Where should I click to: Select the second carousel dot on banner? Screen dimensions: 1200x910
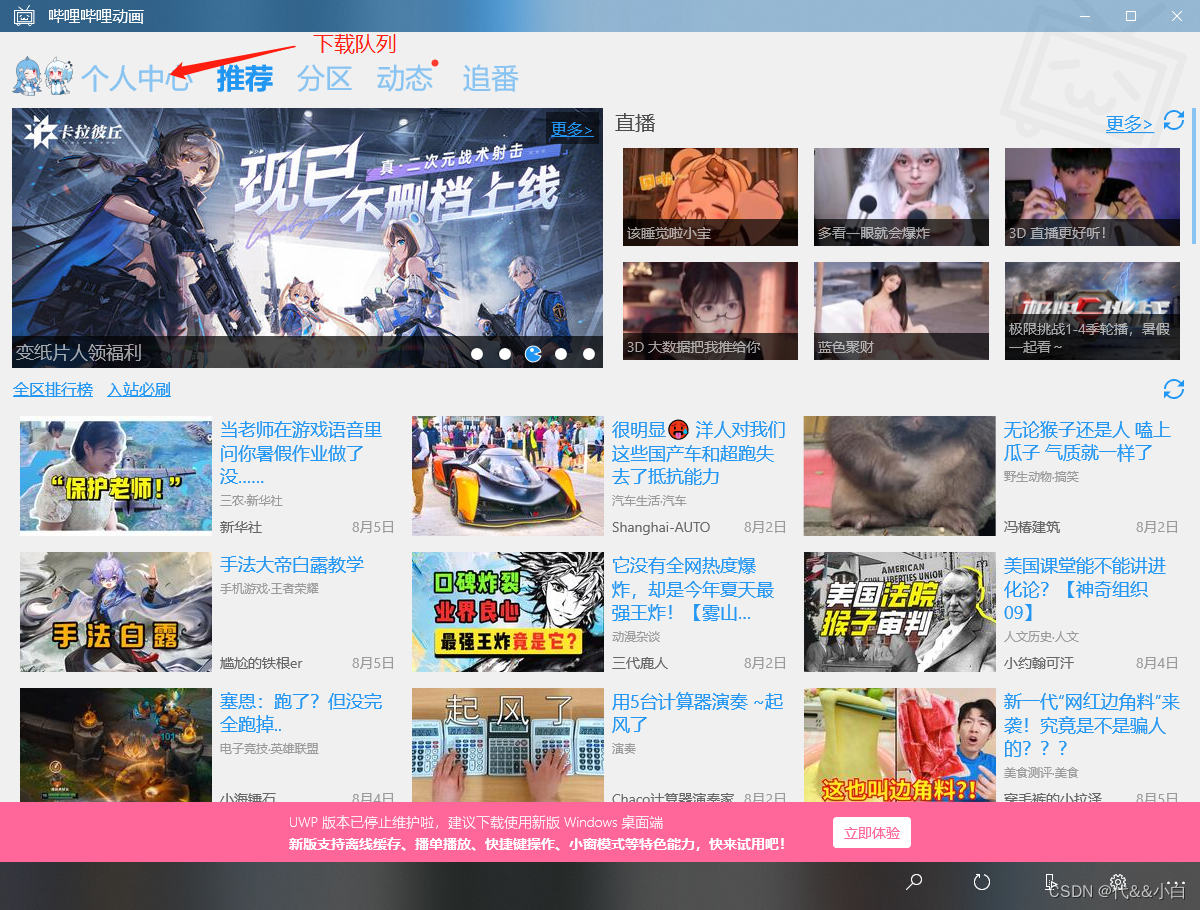point(505,353)
